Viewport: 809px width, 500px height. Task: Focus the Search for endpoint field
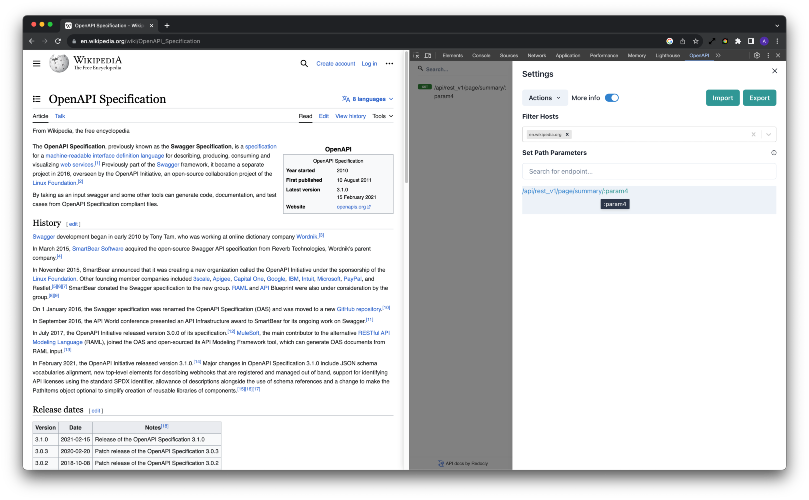point(649,171)
